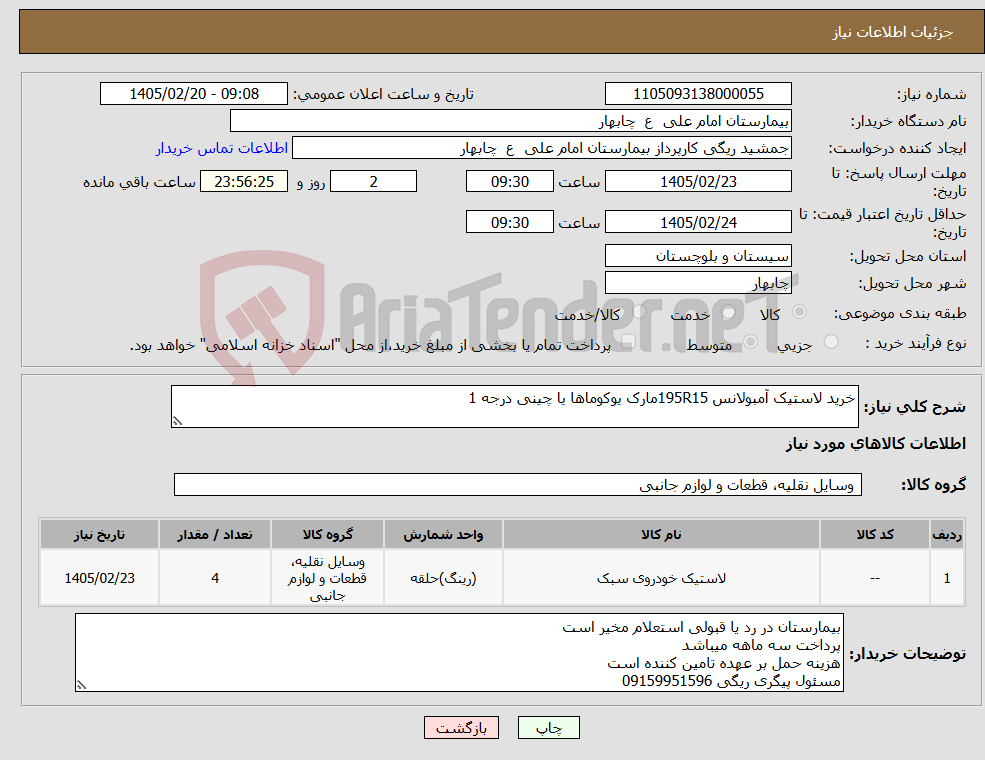
Task: Click the کد کالا column header
Action: pyautogui.click(x=874, y=535)
